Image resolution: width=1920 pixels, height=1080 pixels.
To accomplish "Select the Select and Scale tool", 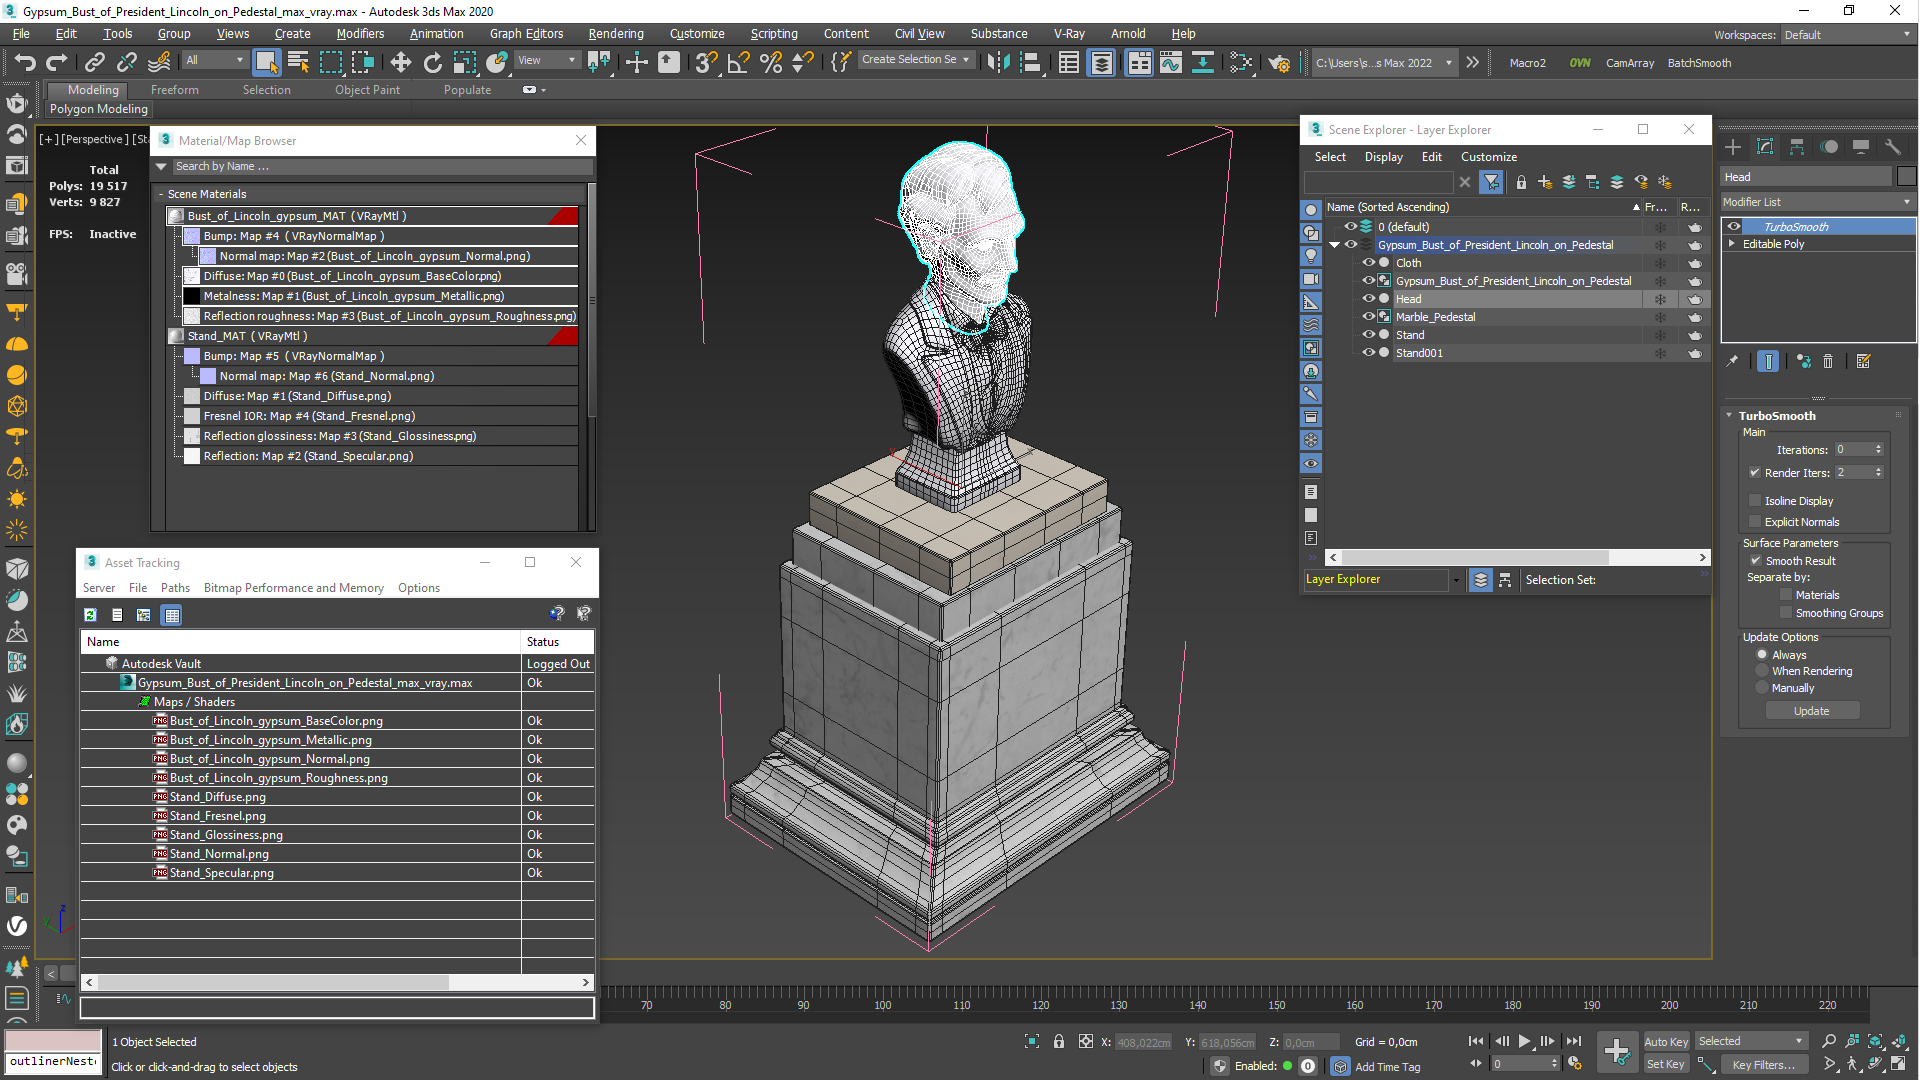I will [465, 63].
